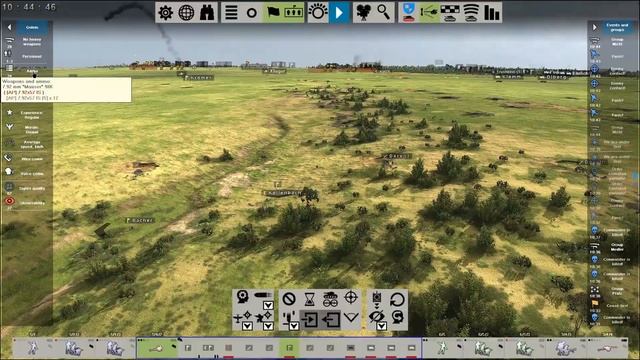640x360 pixels.
Task: Click the head with refresh arrow icon
Action: click(397, 317)
